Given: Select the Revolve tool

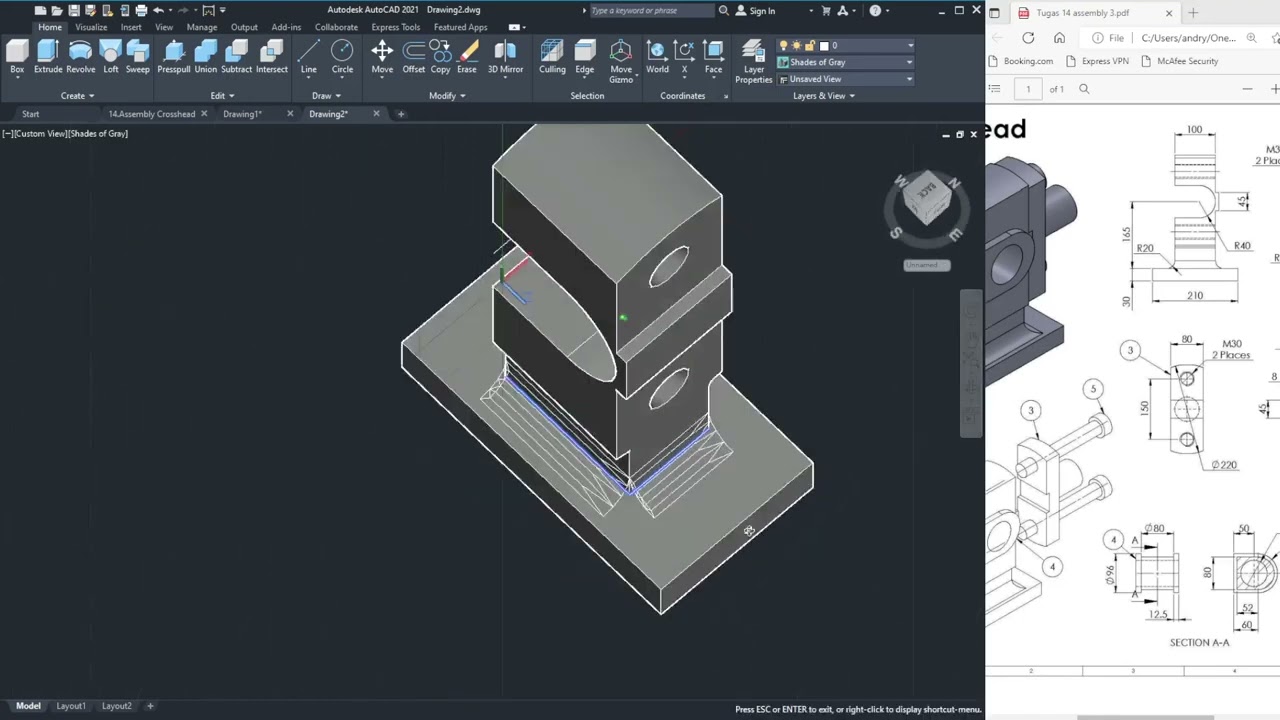Looking at the screenshot, I should coord(81,56).
